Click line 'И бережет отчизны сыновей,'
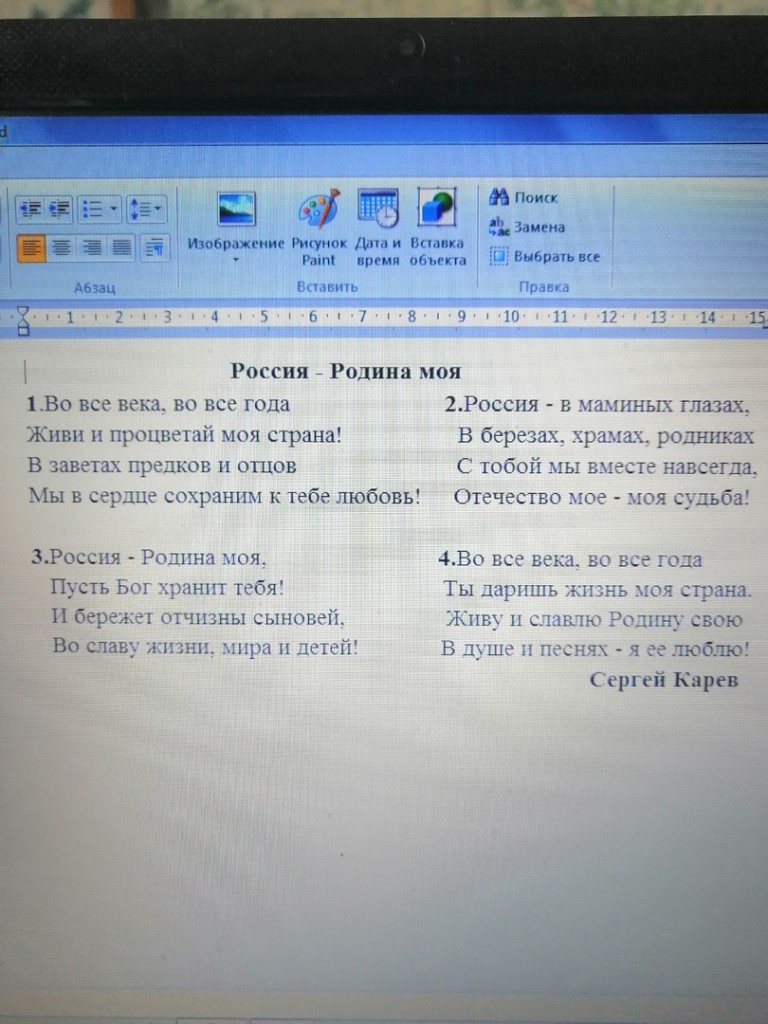 (198, 616)
